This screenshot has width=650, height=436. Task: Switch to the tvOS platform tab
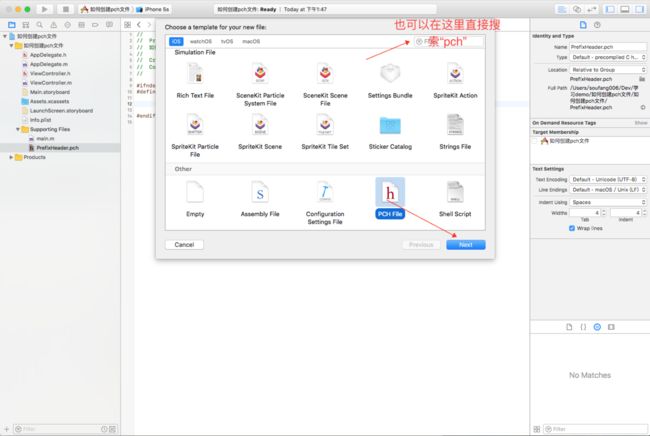click(227, 41)
